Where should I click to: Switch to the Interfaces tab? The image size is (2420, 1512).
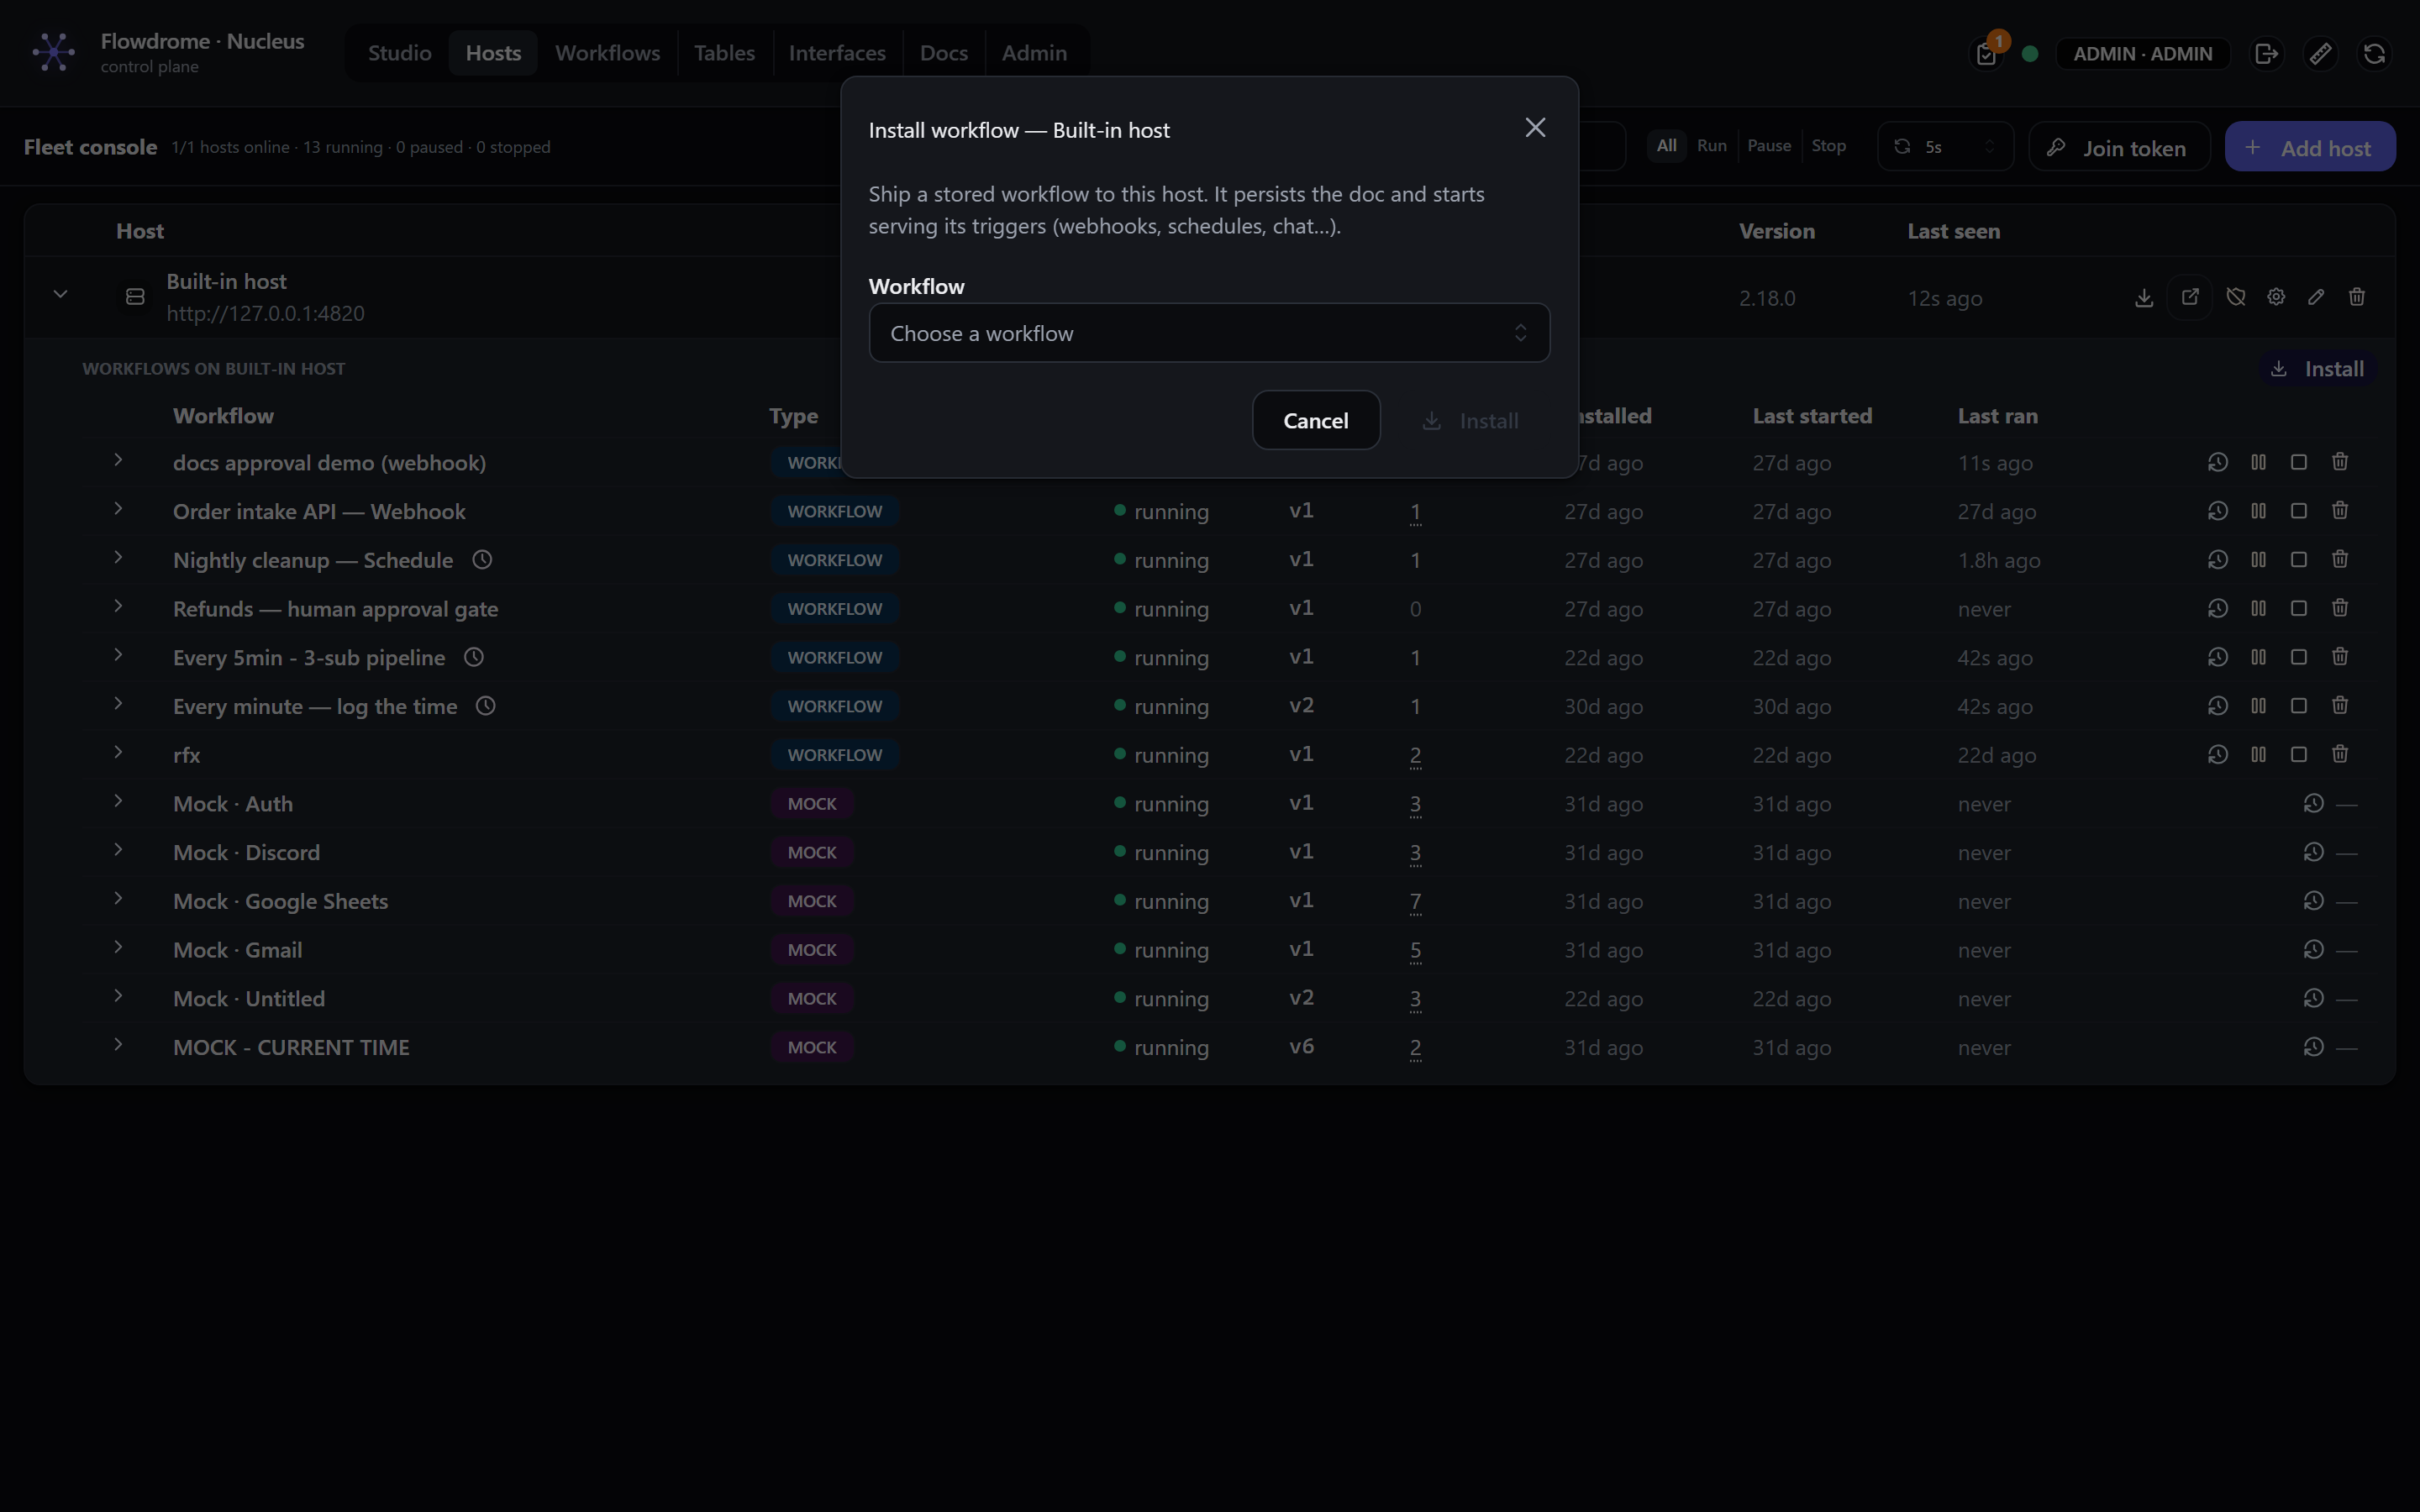point(837,53)
